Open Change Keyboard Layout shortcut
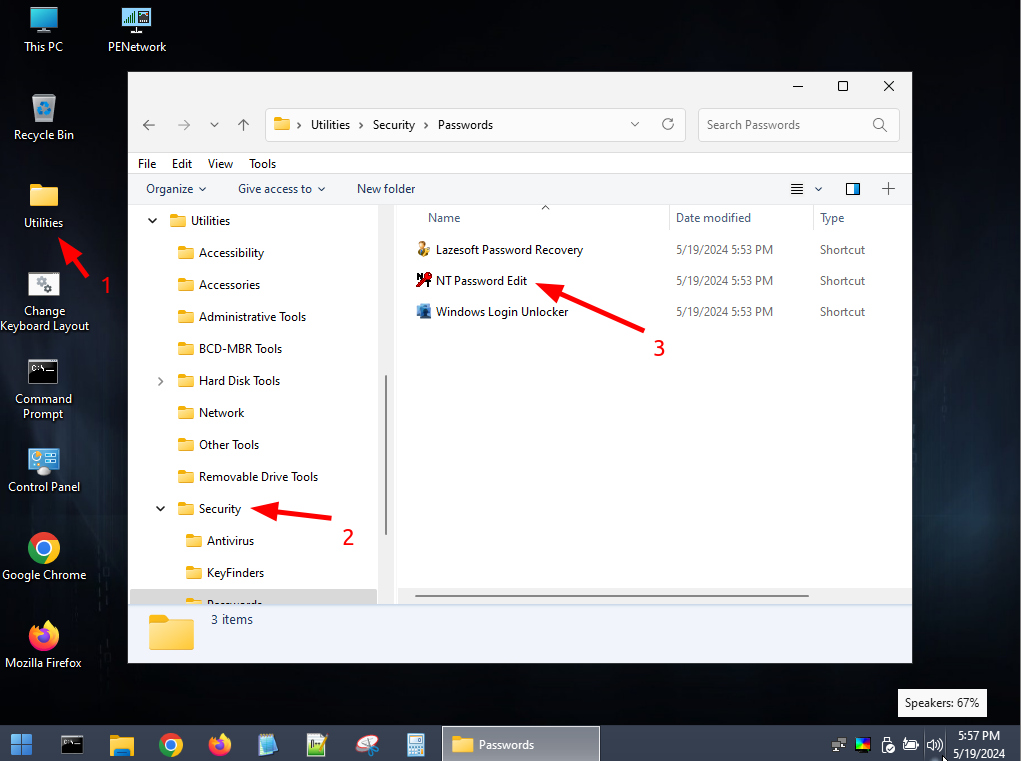This screenshot has height=761, width=1021. pos(44,302)
